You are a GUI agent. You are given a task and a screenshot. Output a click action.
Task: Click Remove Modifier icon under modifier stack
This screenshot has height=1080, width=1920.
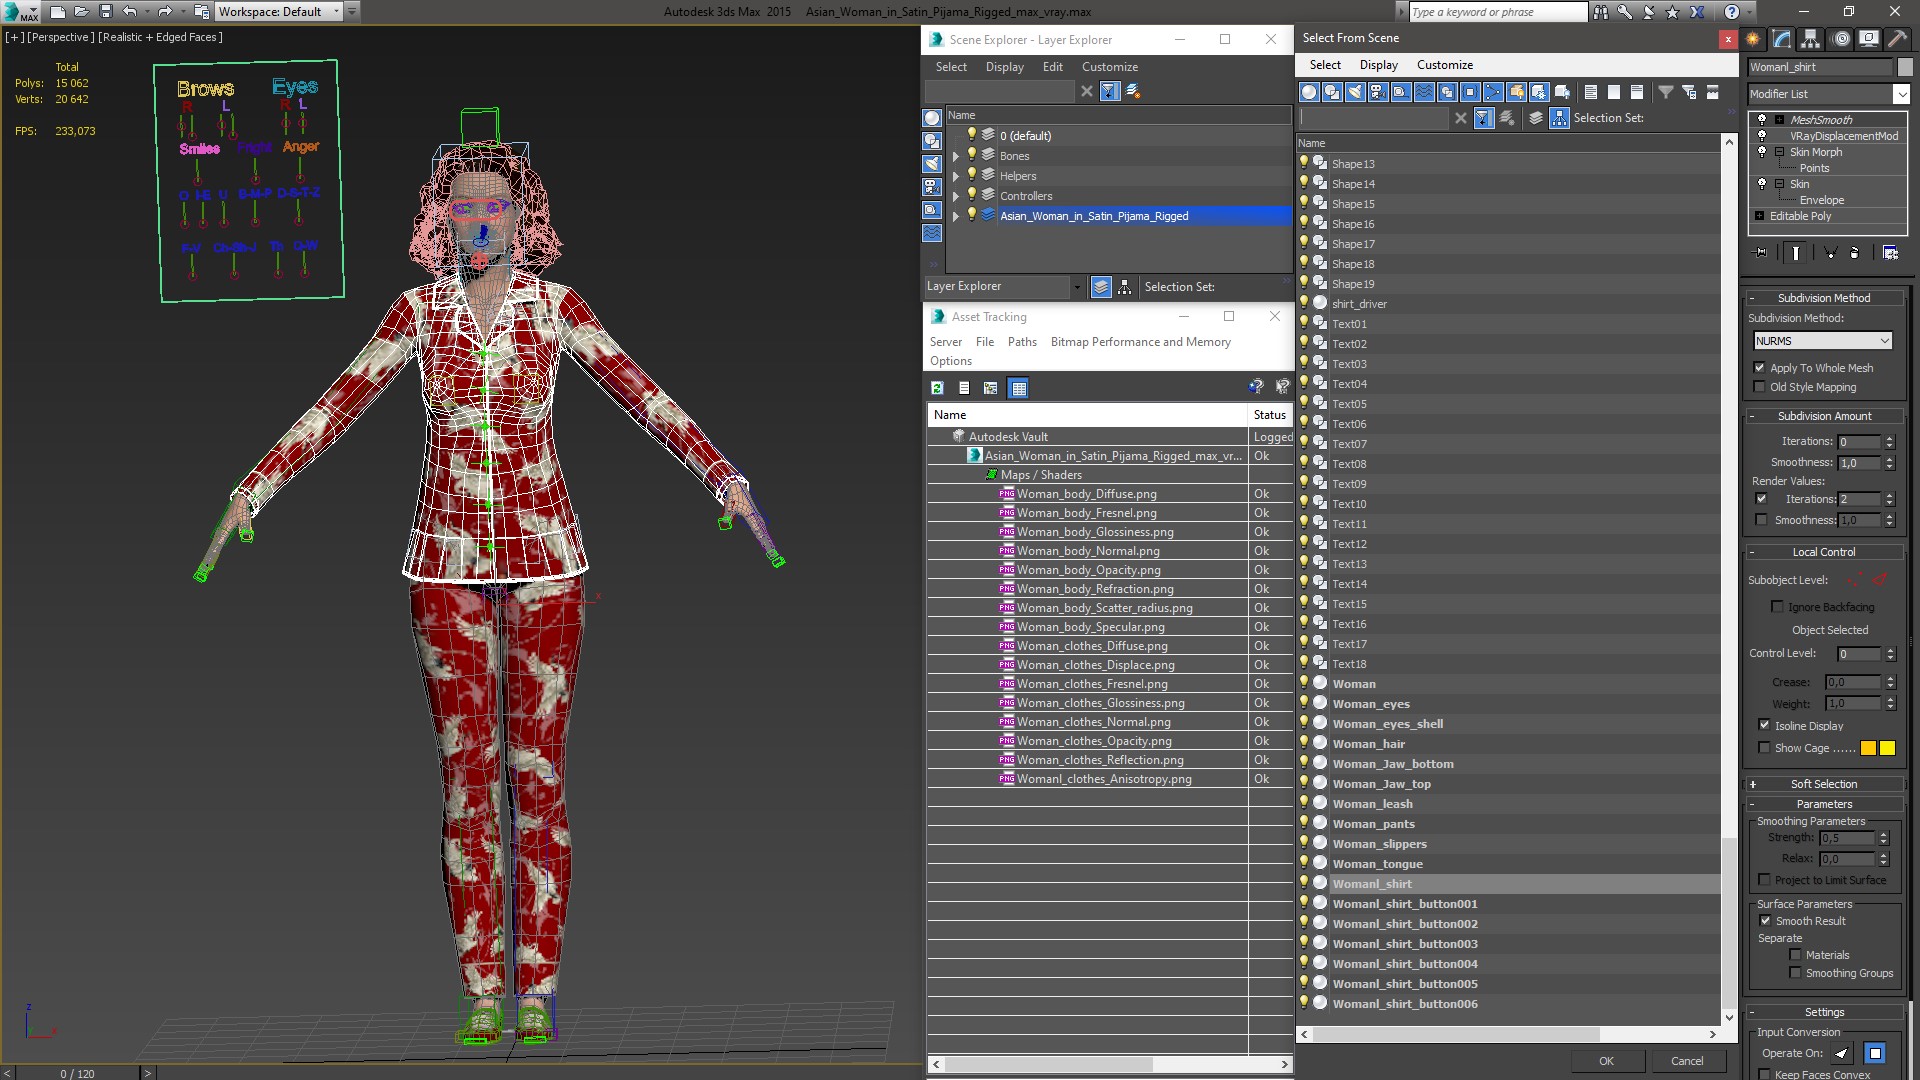click(1854, 253)
